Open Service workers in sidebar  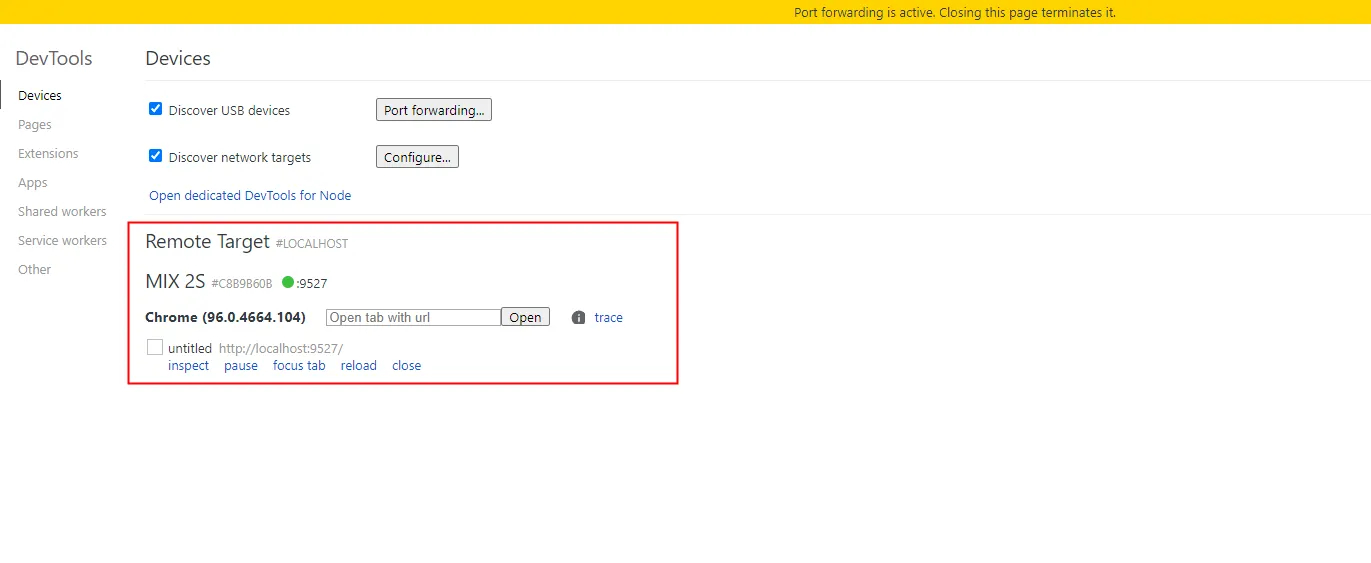(x=62, y=241)
